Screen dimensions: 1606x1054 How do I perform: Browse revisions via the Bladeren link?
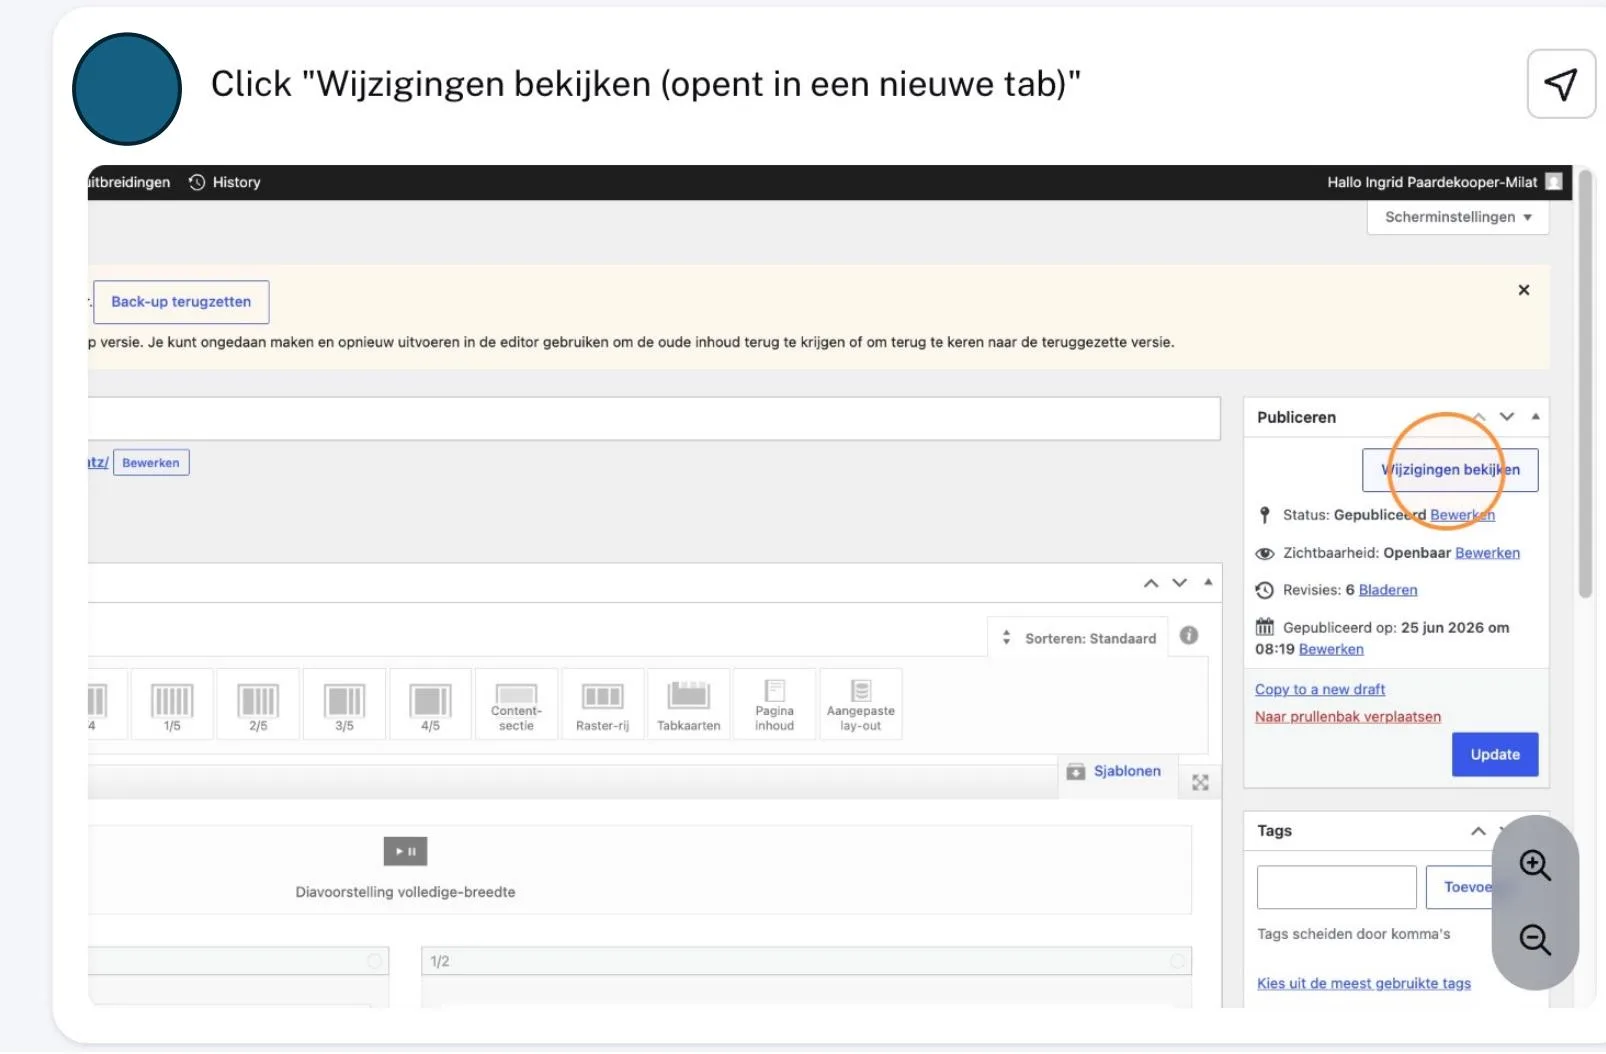point(1388,590)
